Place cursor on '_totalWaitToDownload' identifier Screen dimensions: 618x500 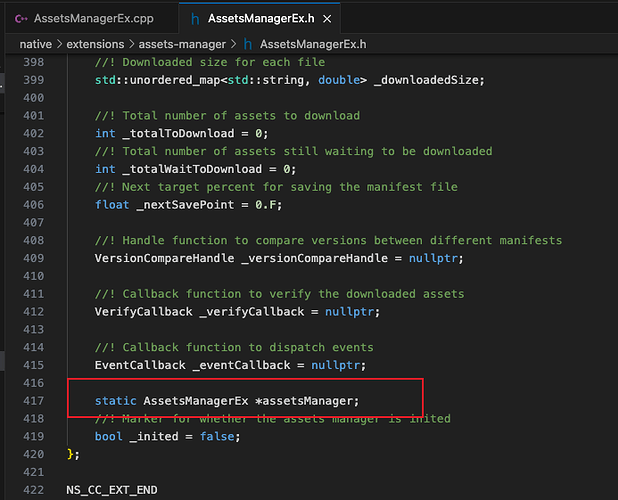pyautogui.click(x=192, y=169)
